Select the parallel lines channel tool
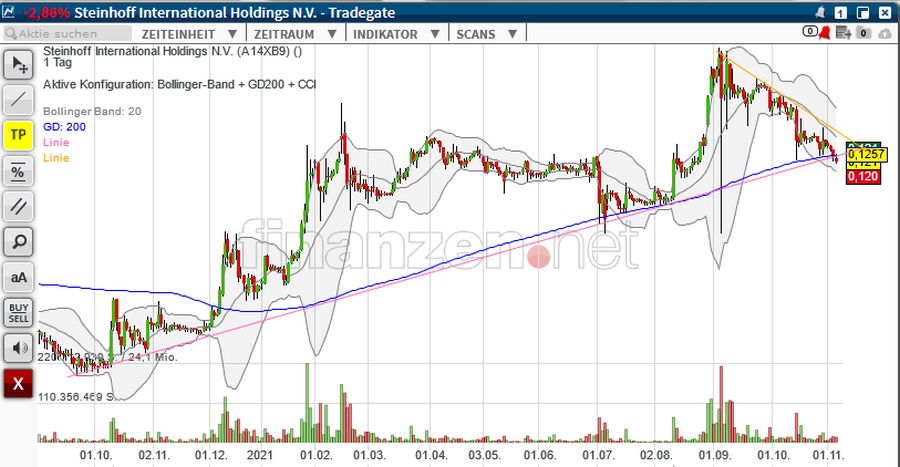Image resolution: width=900 pixels, height=467 pixels. (18, 207)
